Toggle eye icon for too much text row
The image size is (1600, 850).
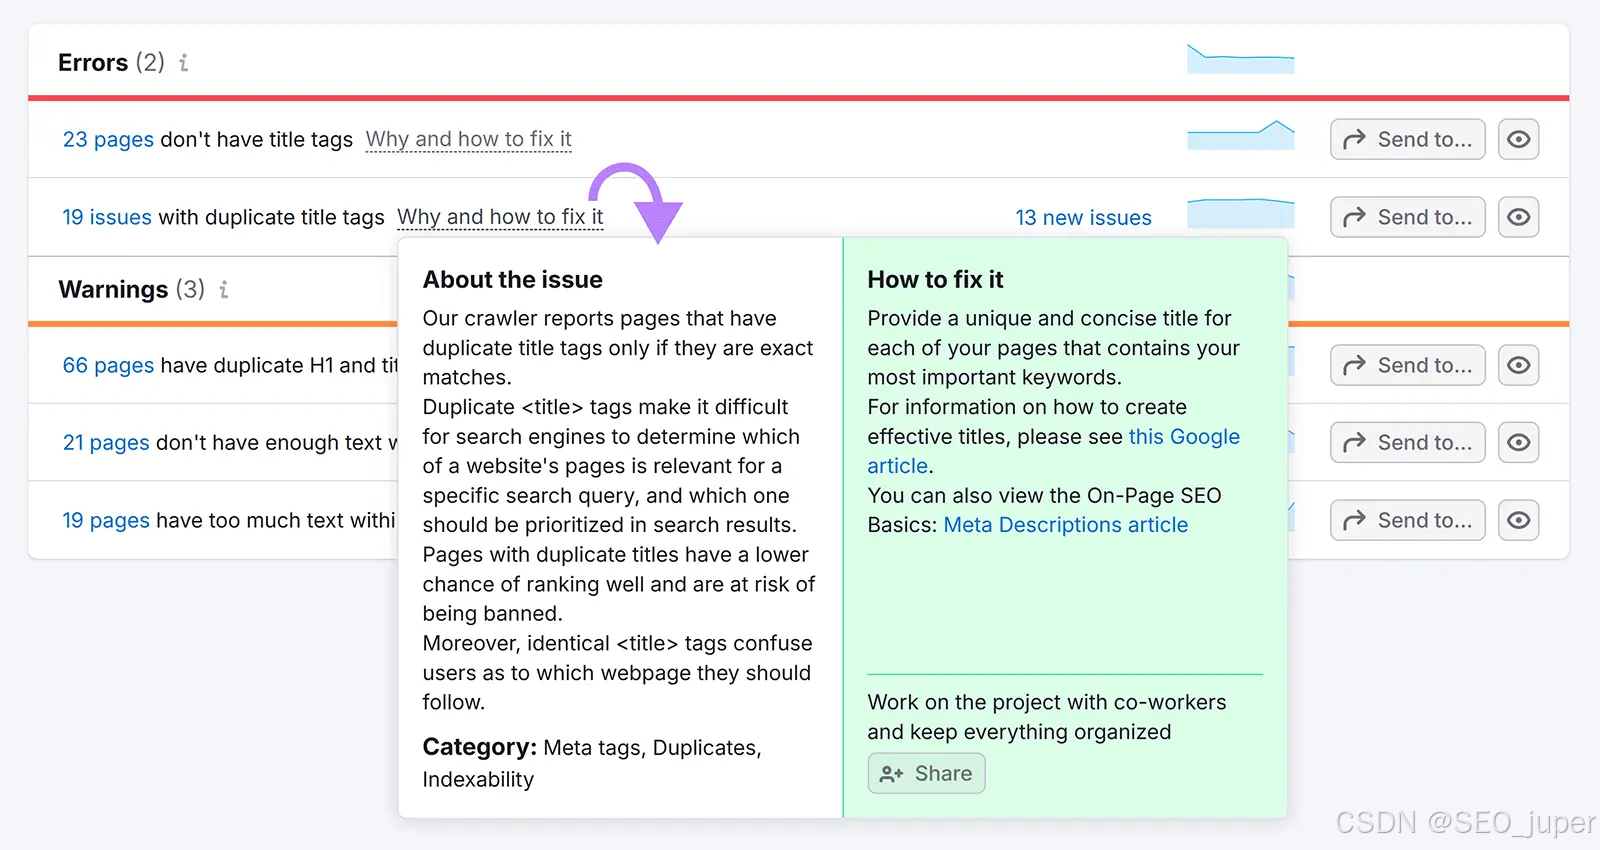pos(1518,520)
